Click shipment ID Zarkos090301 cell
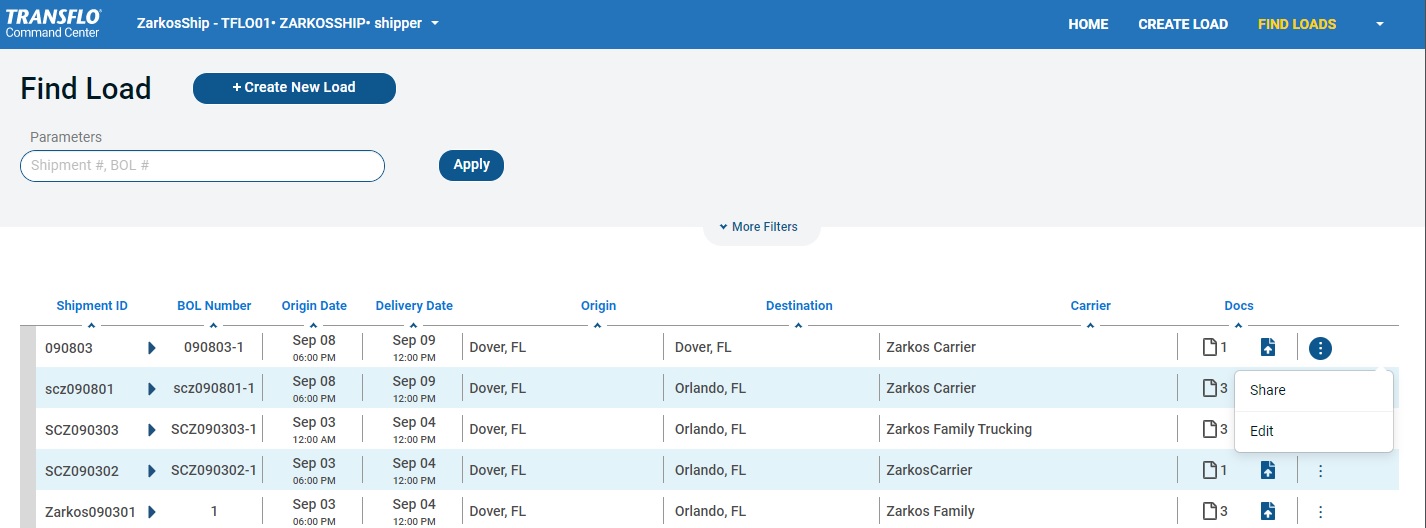Screen dimensions: 1426x528 point(90,512)
